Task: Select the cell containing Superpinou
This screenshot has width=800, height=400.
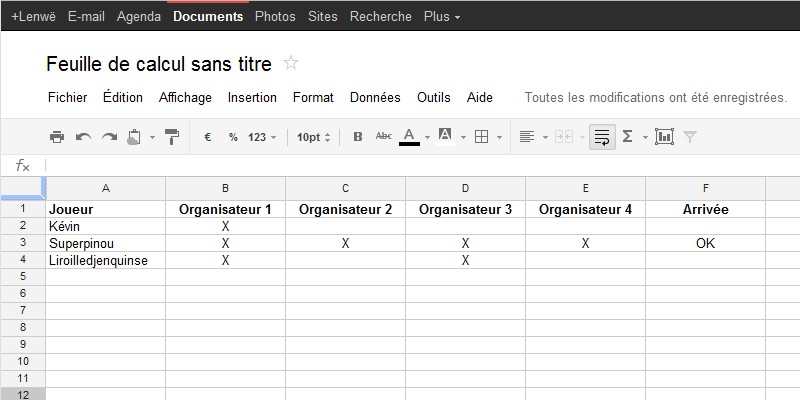Action: click(106, 243)
